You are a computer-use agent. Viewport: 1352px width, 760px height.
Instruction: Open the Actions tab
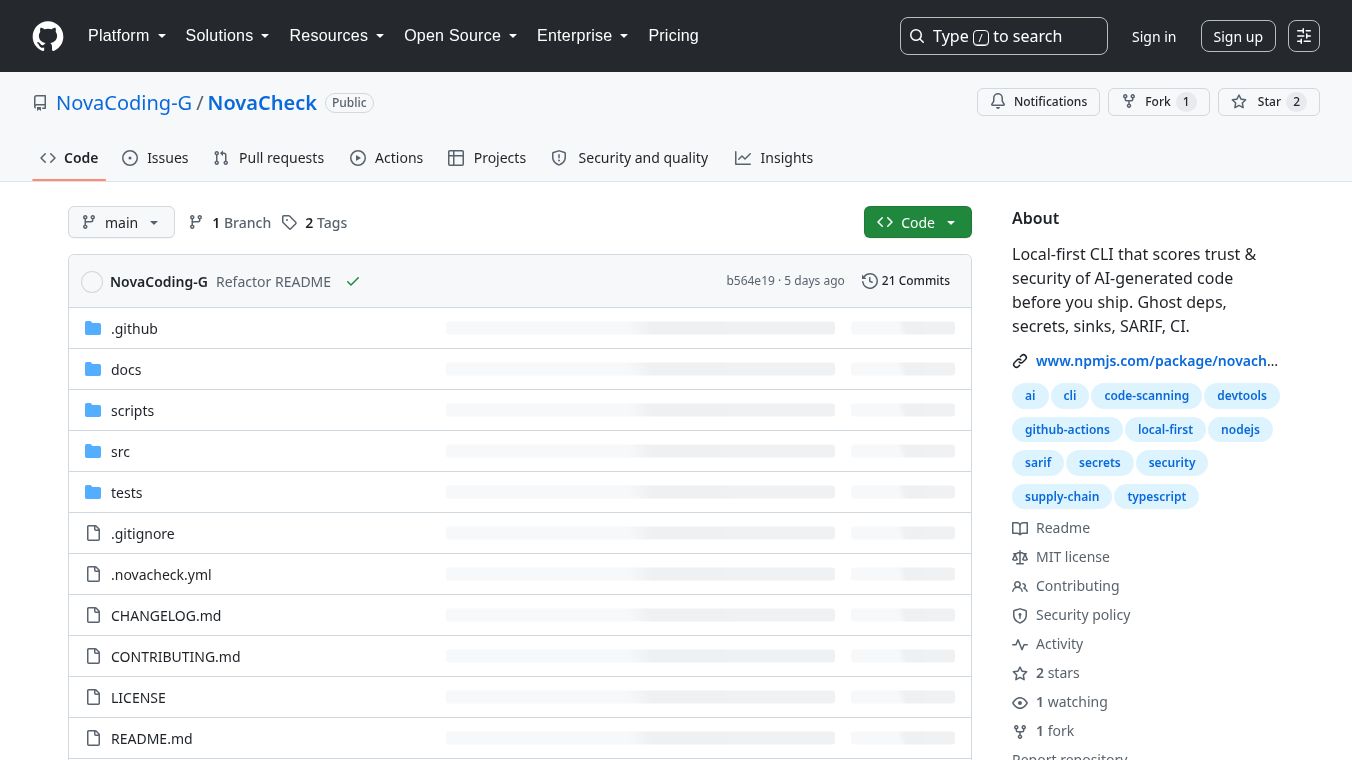(x=386, y=158)
